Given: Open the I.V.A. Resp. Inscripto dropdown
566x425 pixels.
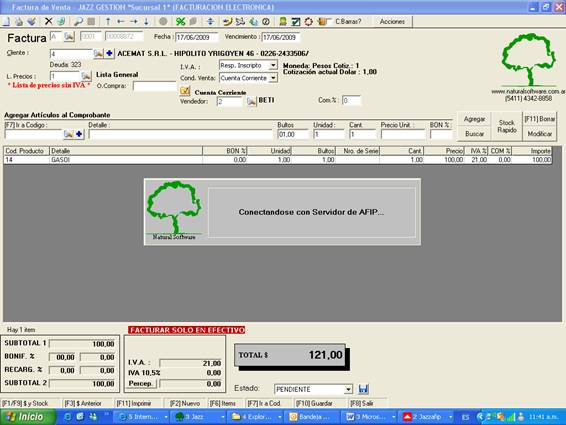Looking at the screenshot, I should tap(273, 65).
